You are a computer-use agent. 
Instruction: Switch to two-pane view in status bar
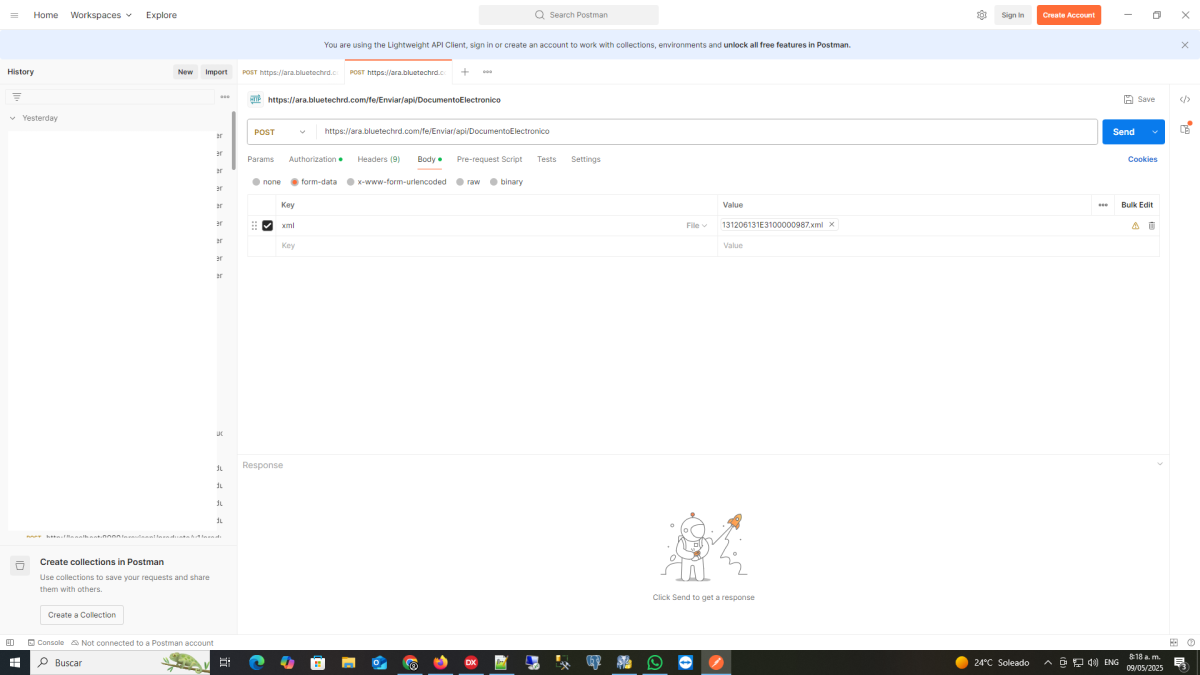(x=1174, y=642)
